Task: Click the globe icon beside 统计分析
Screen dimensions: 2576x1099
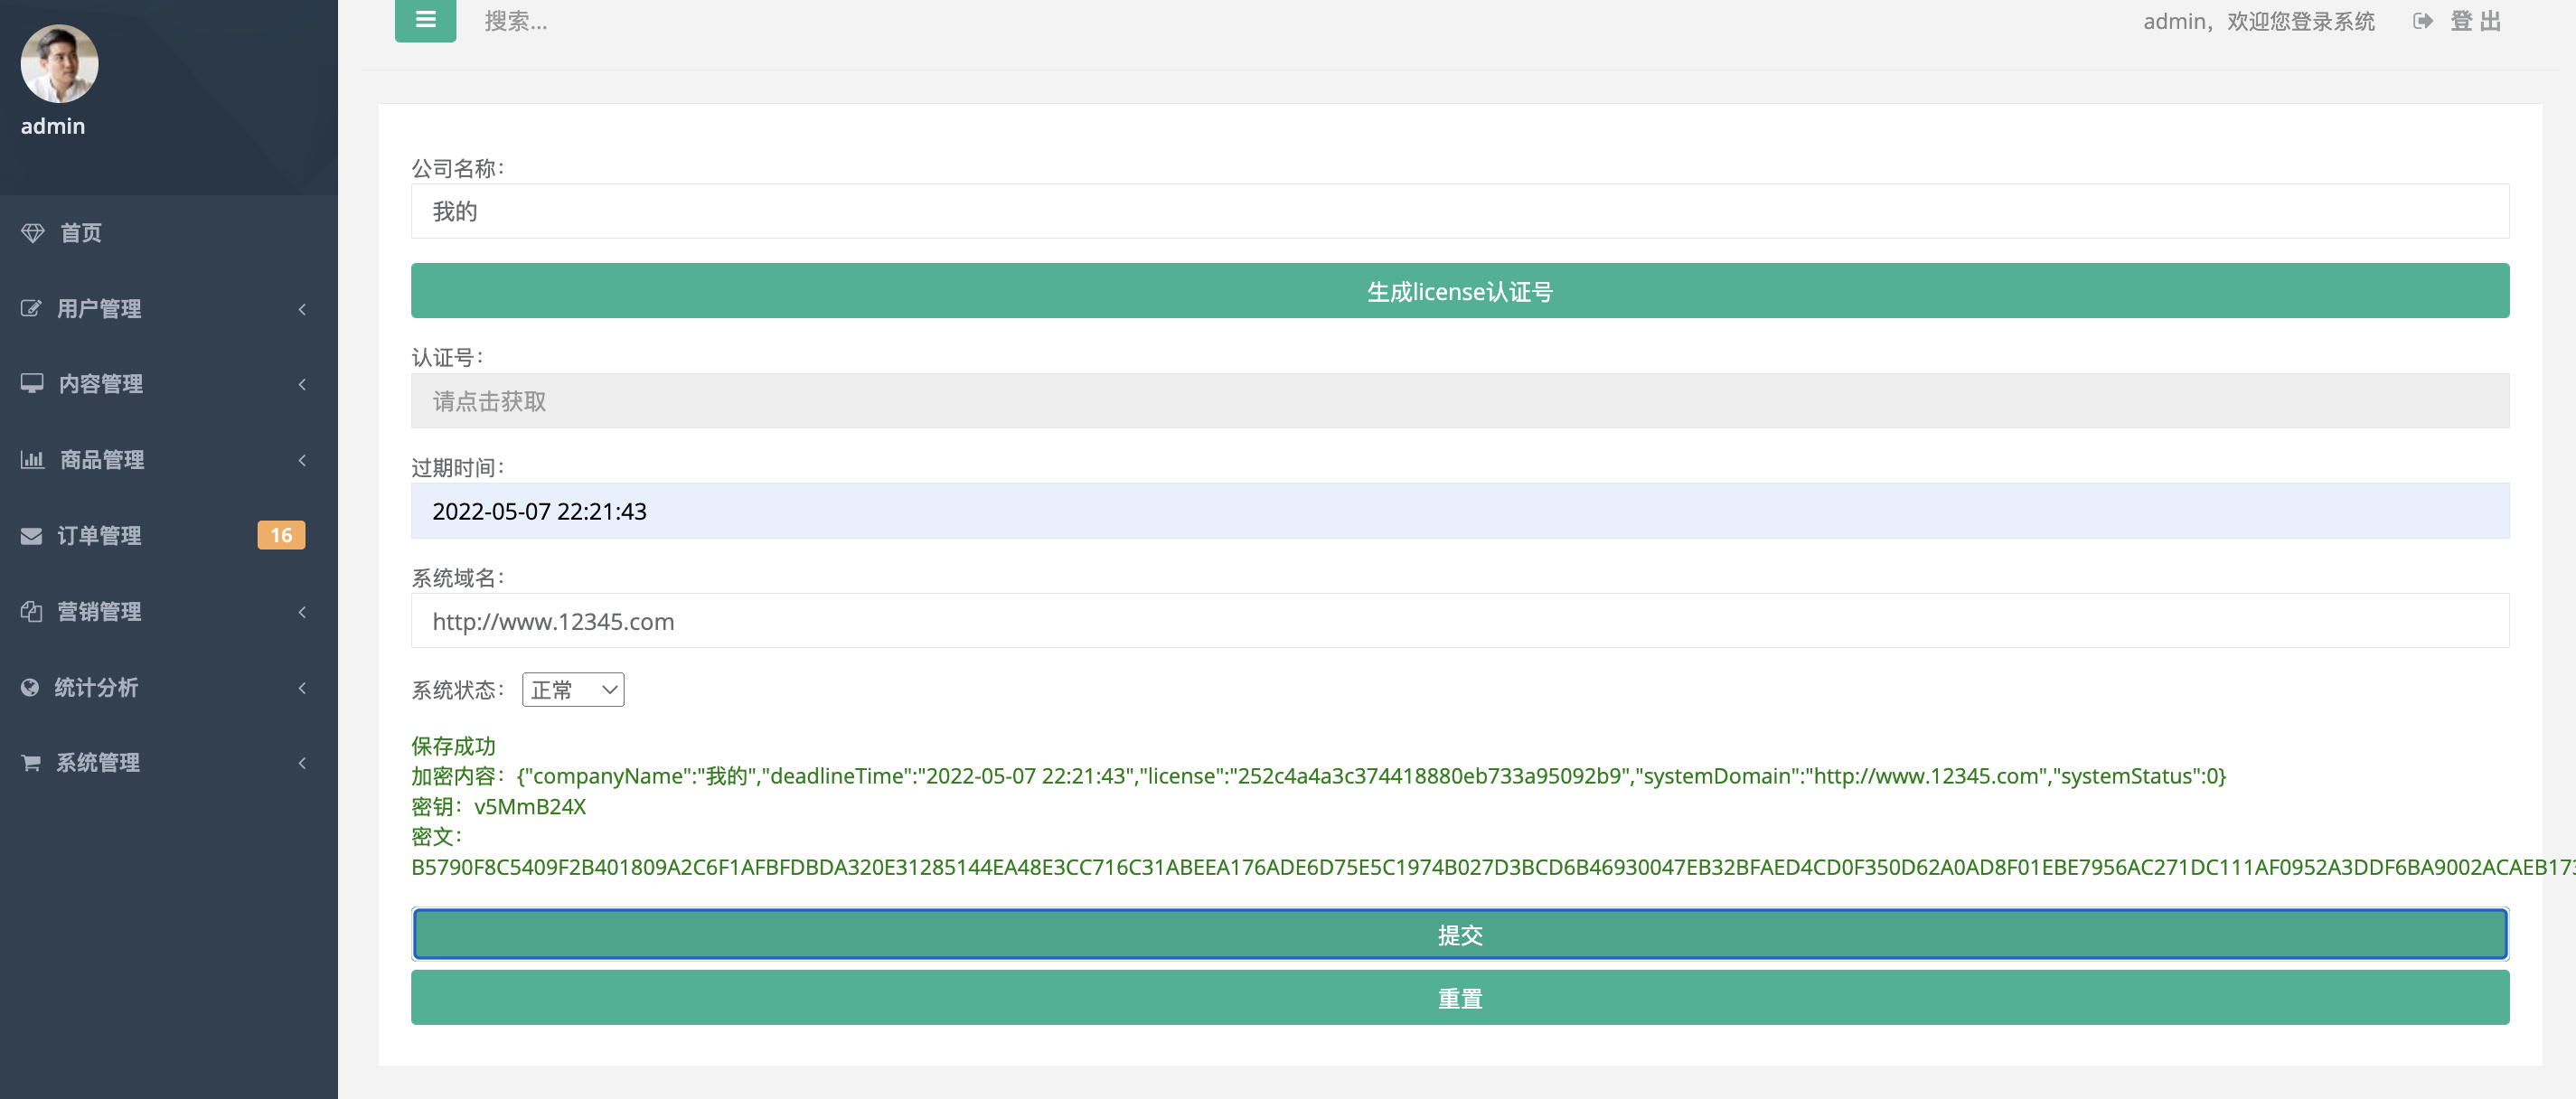Action: [30, 687]
